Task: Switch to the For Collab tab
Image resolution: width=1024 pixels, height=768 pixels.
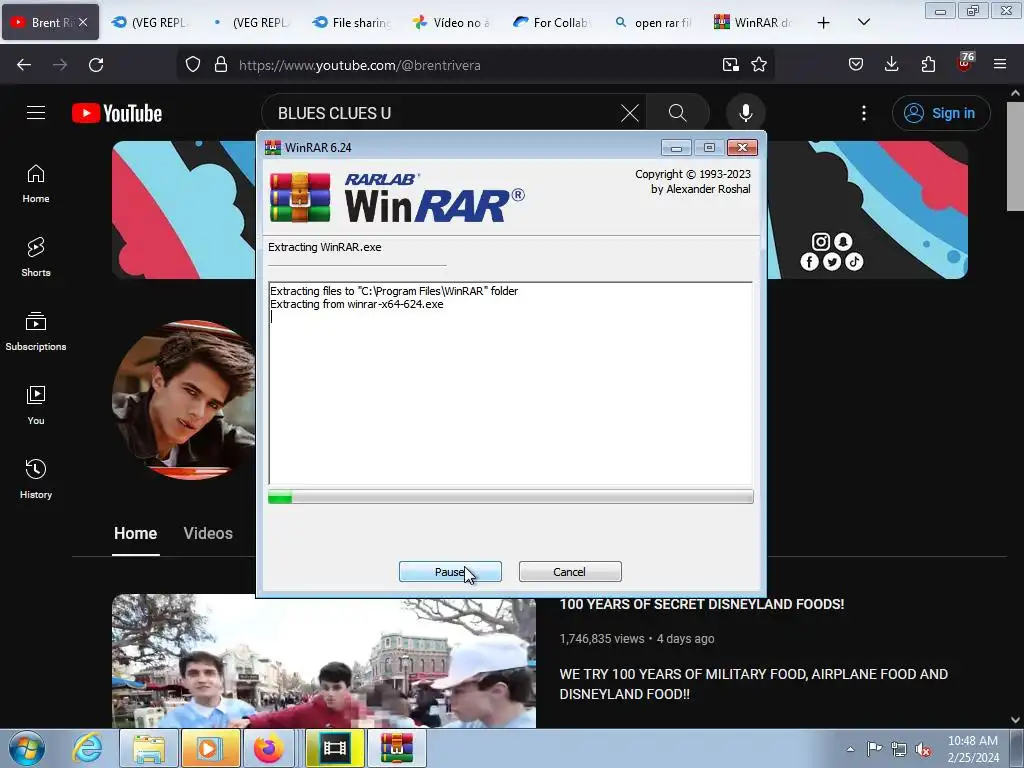Action: coord(552,23)
